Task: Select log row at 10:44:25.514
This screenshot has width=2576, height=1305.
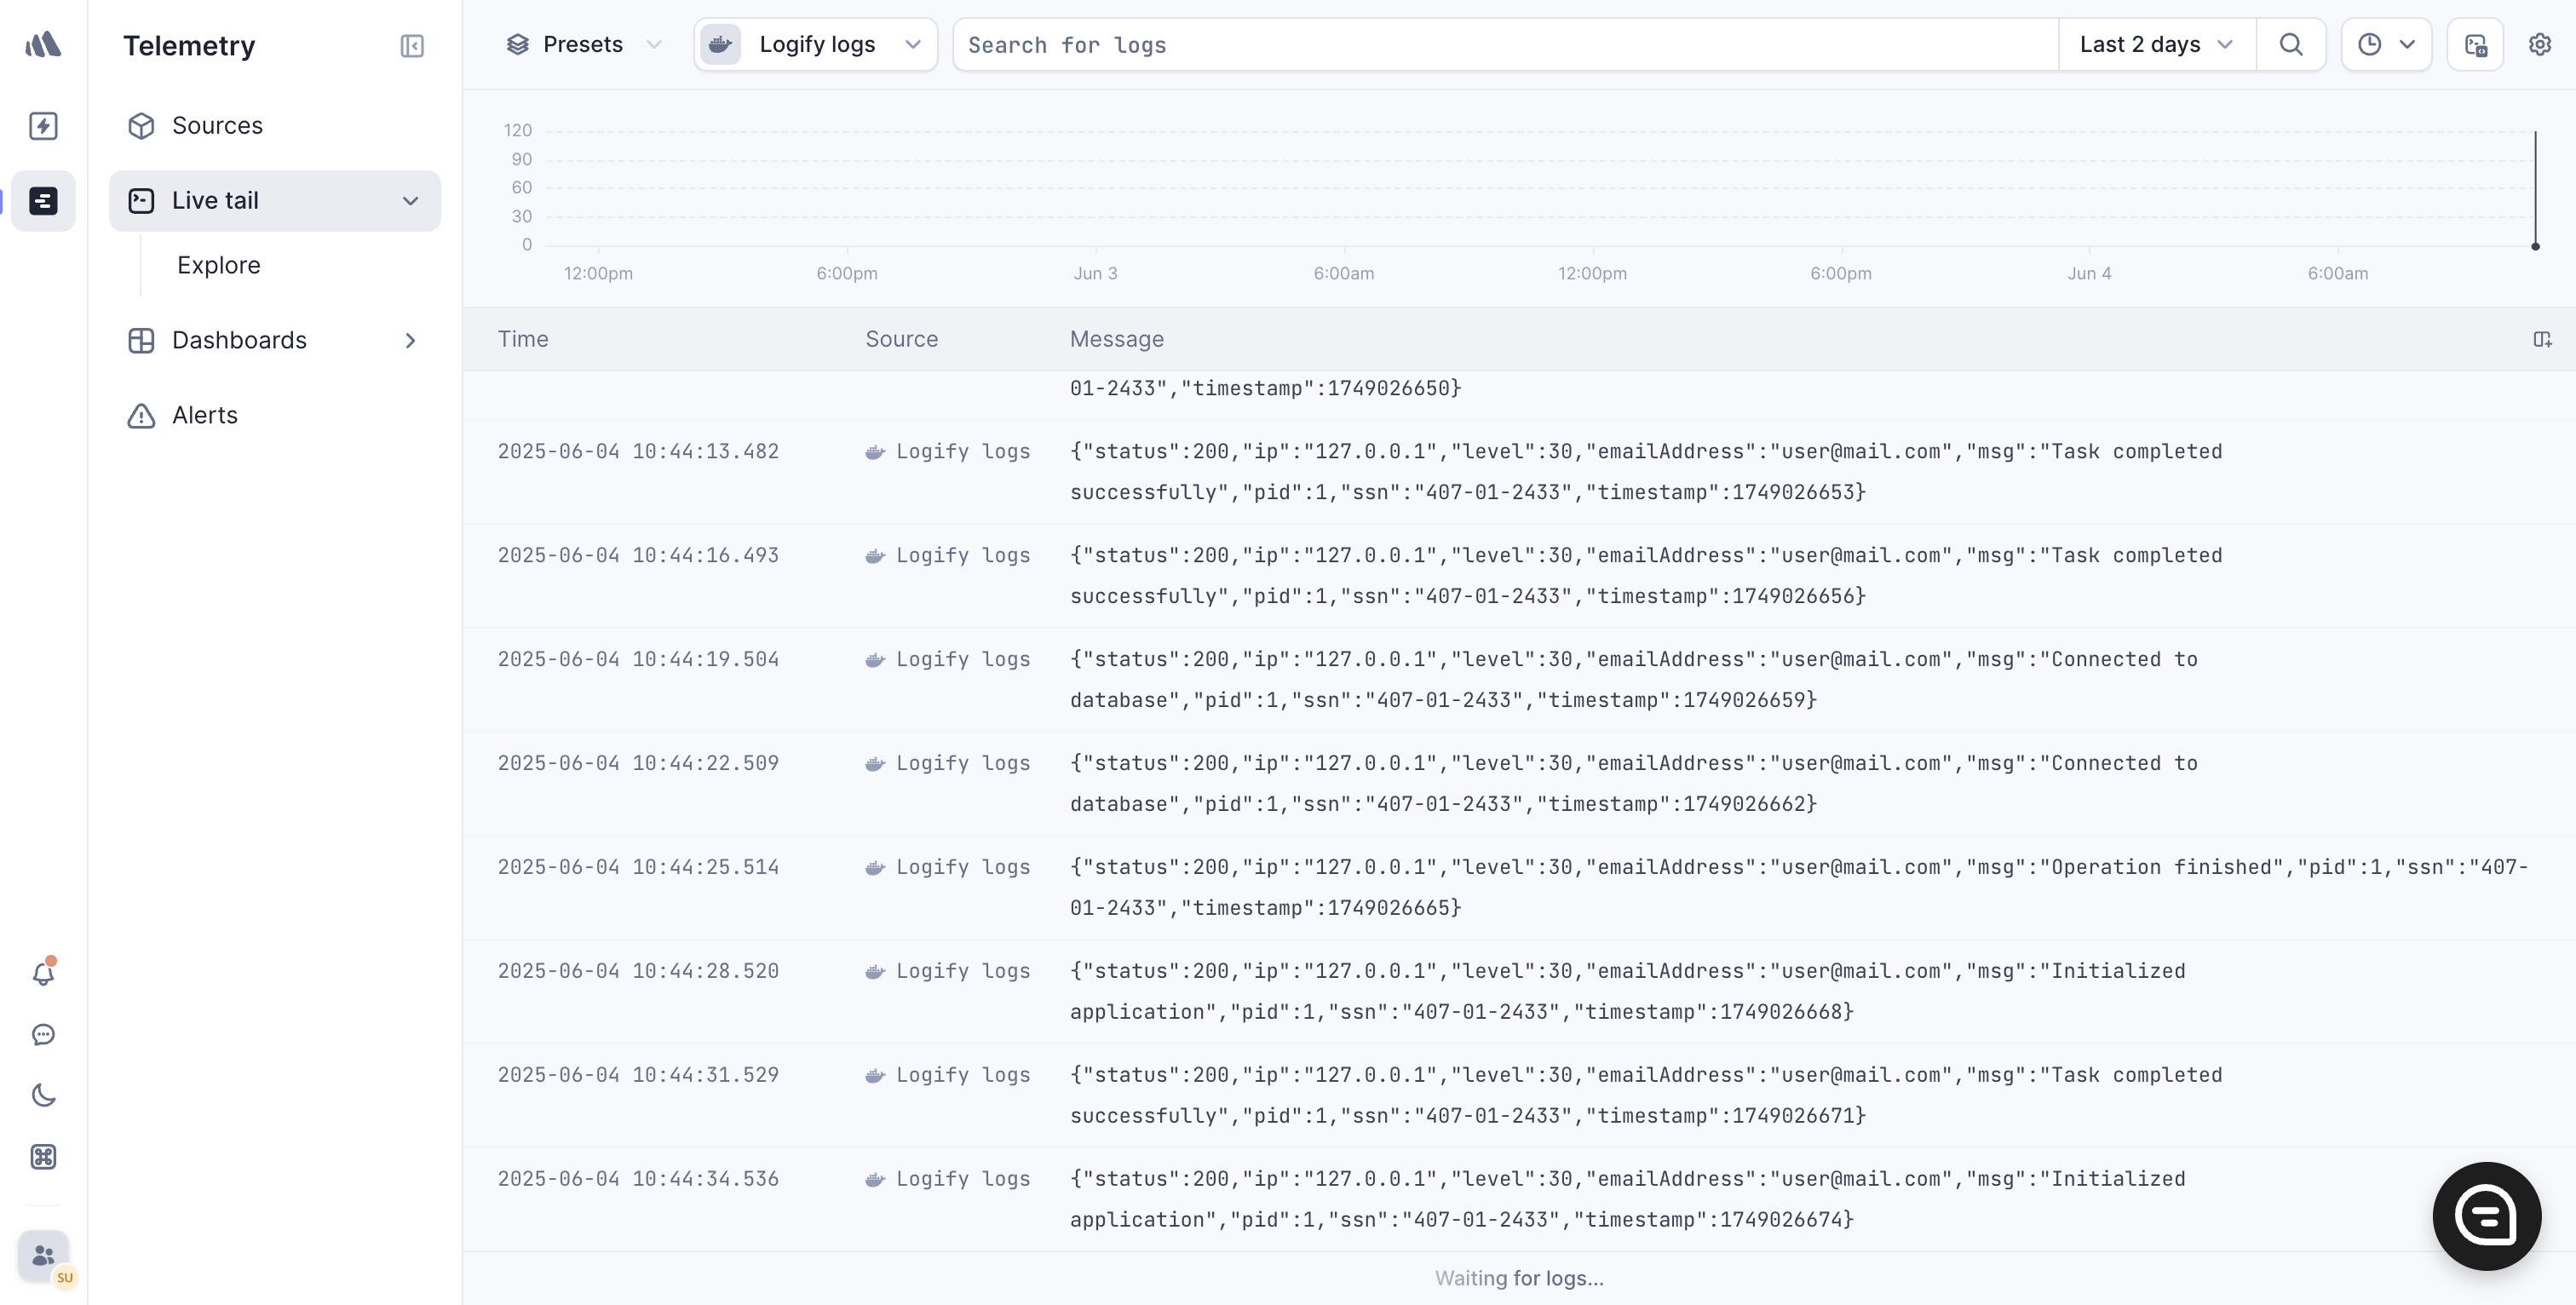Action: [x=1519, y=888]
